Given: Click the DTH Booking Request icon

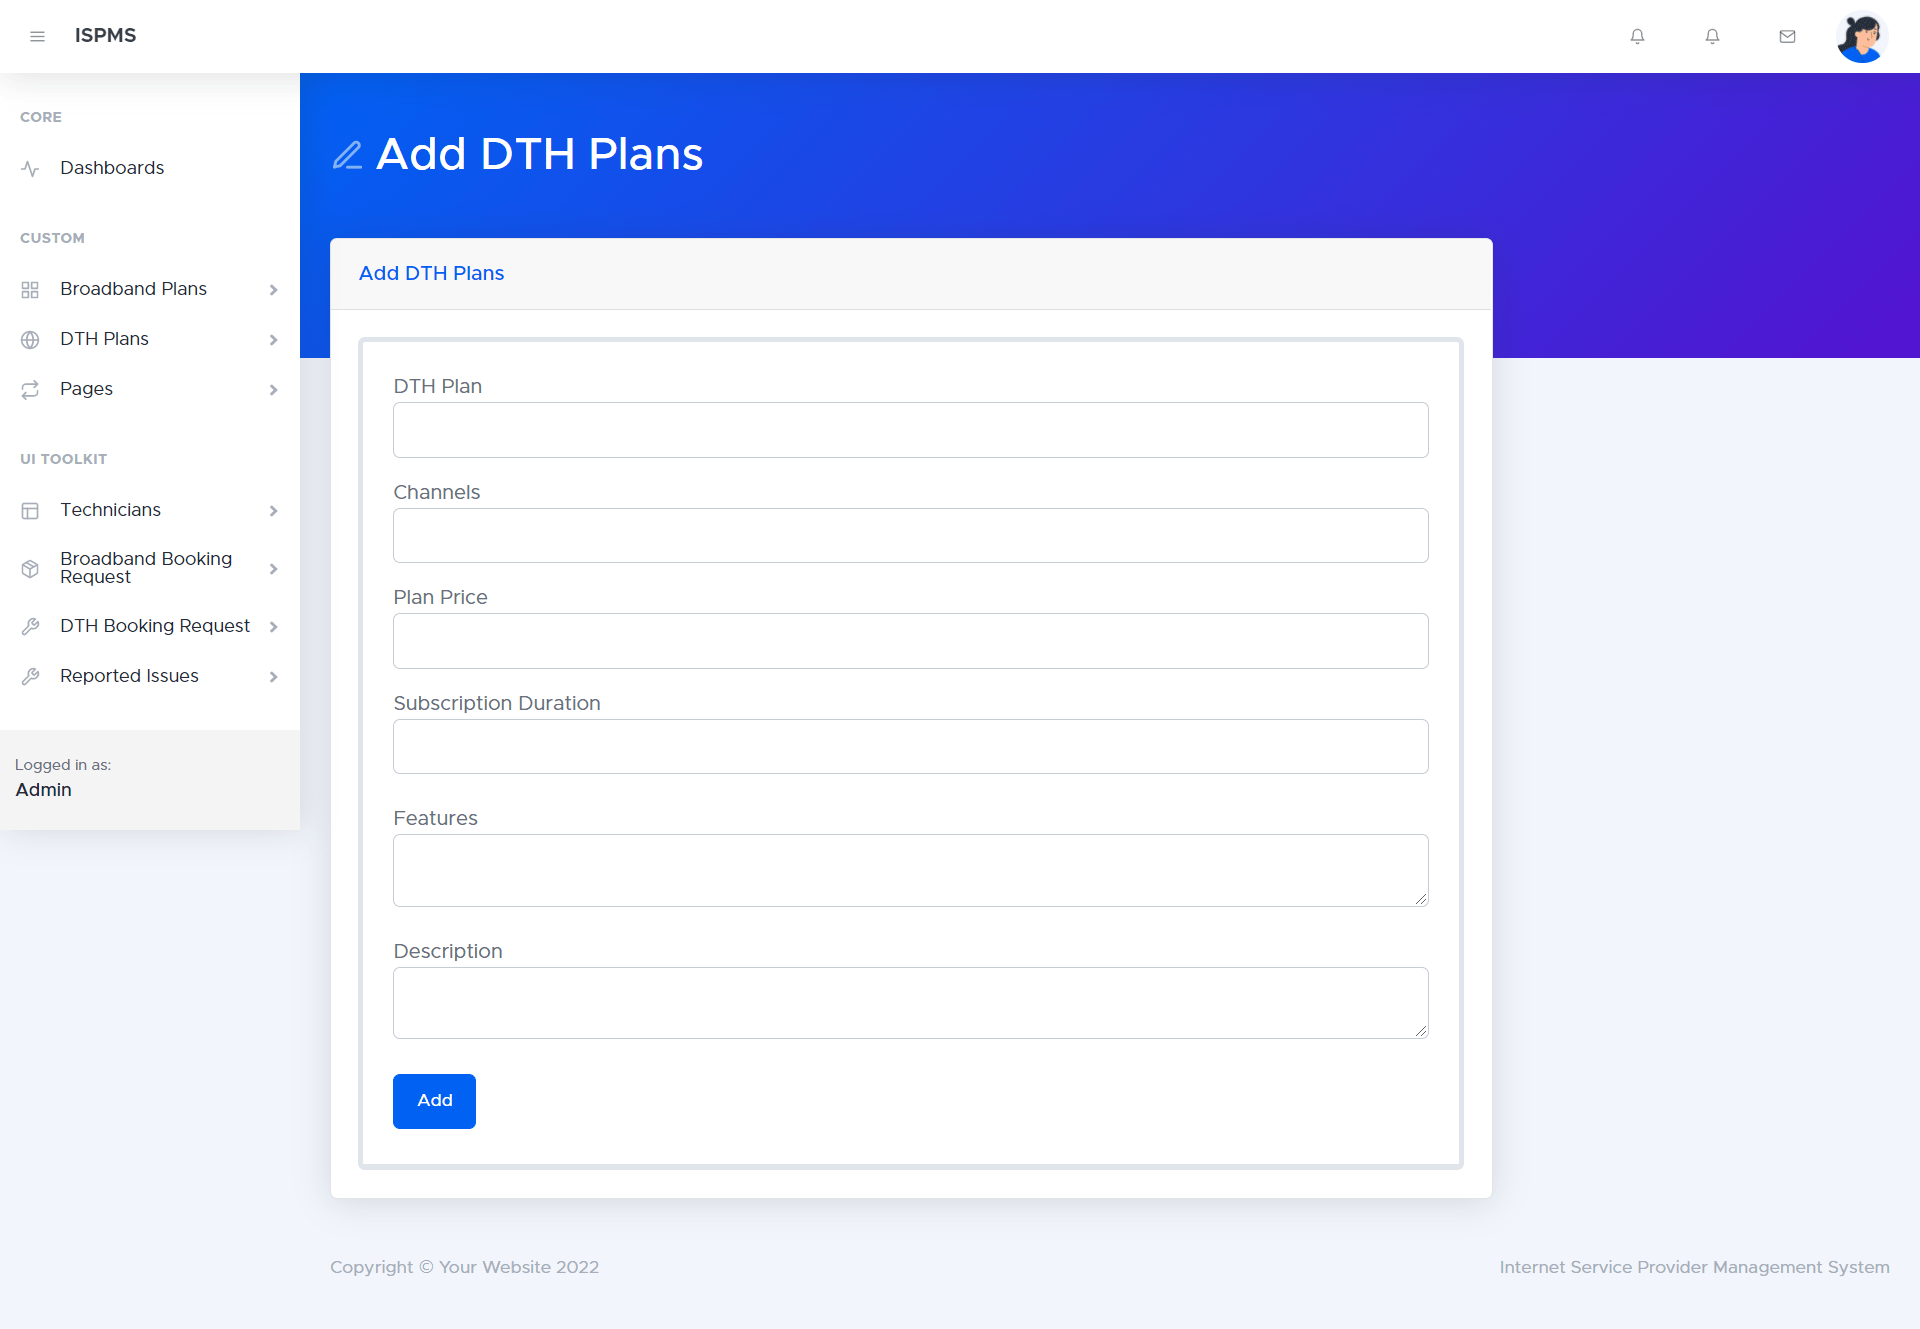Looking at the screenshot, I should tap(31, 626).
